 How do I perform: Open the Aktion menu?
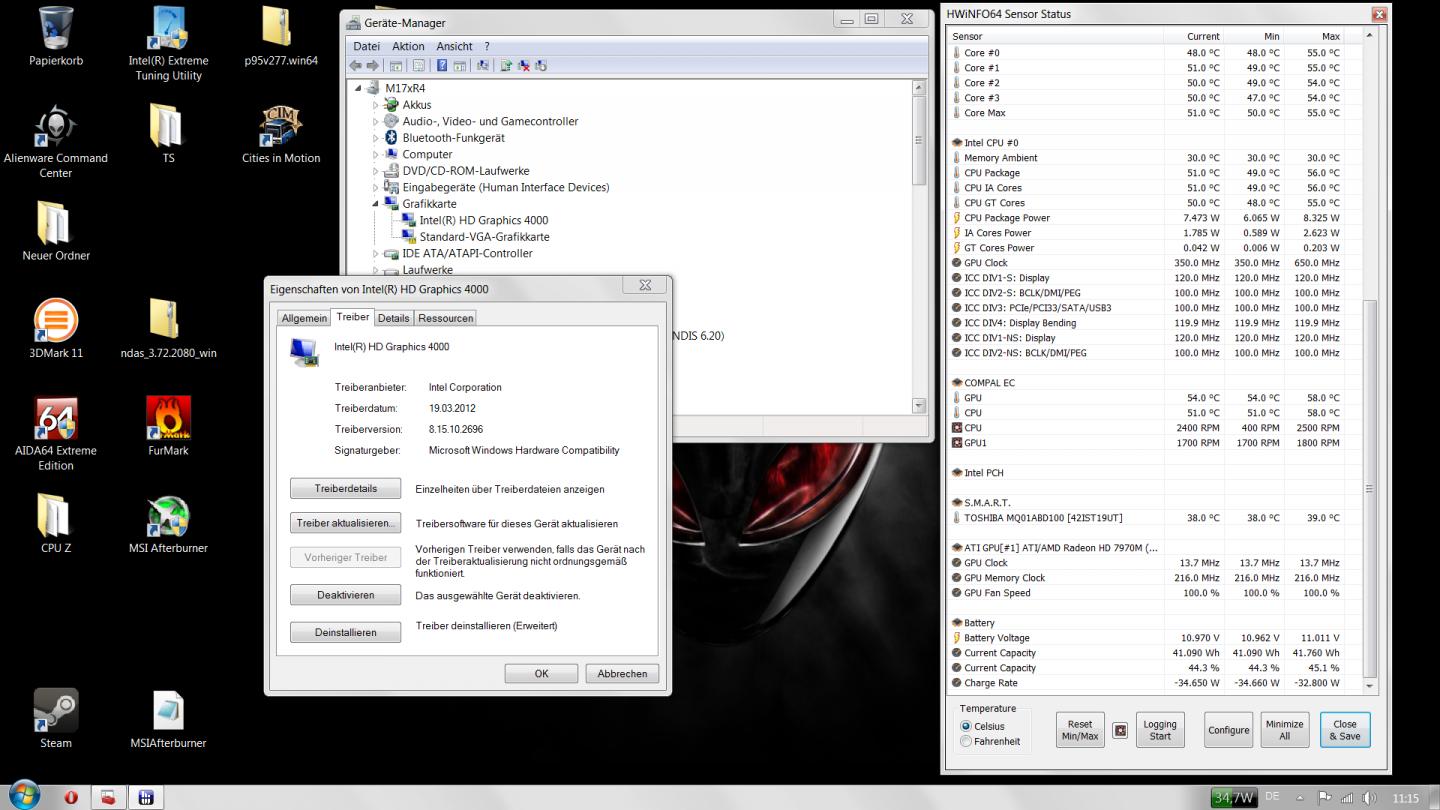click(408, 46)
